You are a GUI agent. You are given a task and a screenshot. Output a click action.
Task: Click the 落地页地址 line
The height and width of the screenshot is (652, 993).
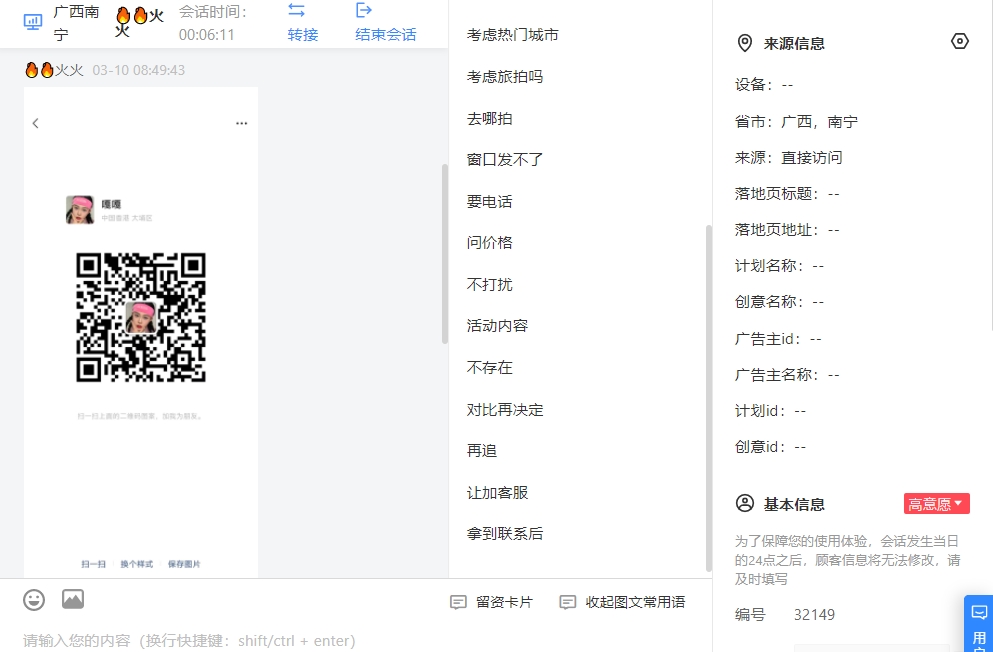787,230
